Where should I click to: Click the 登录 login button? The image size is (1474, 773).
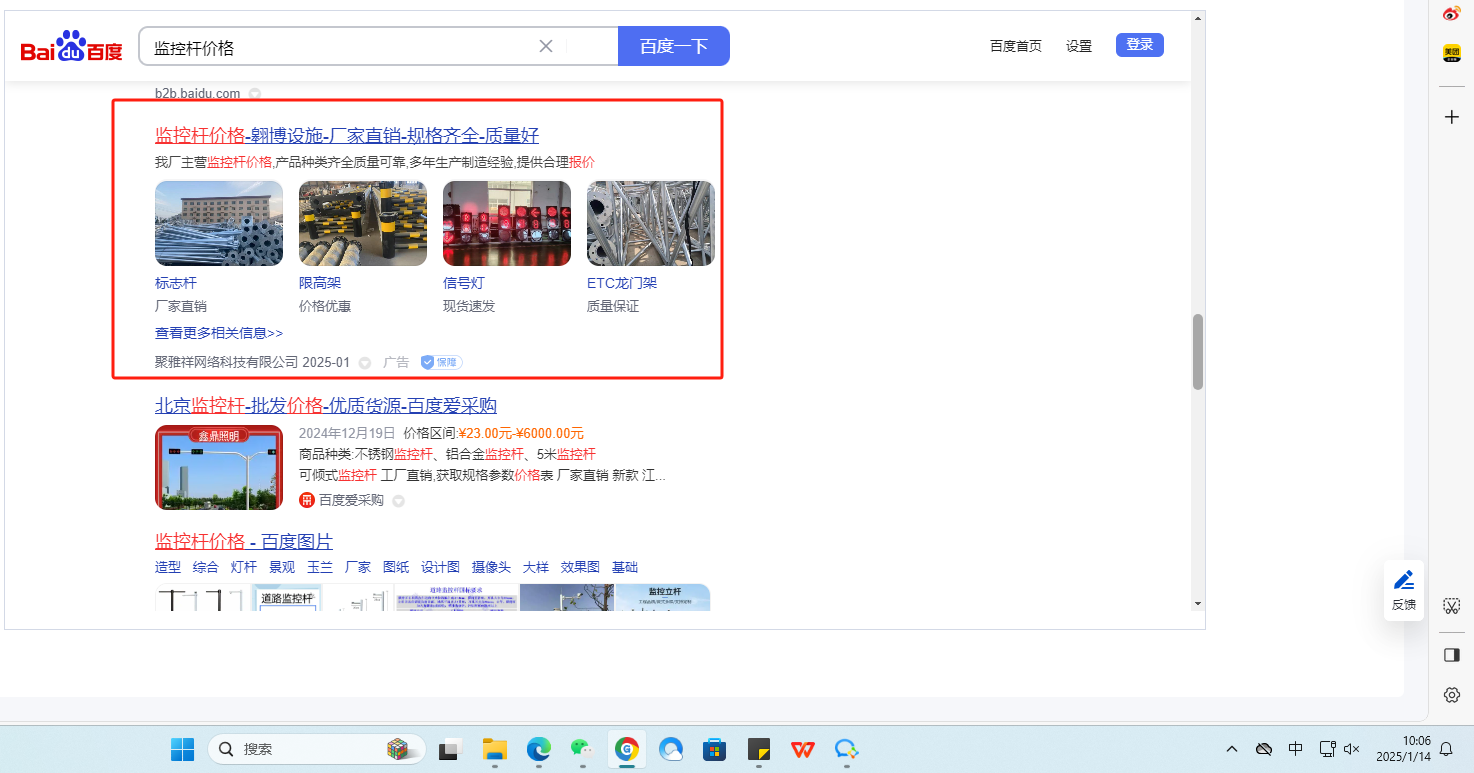(1140, 45)
